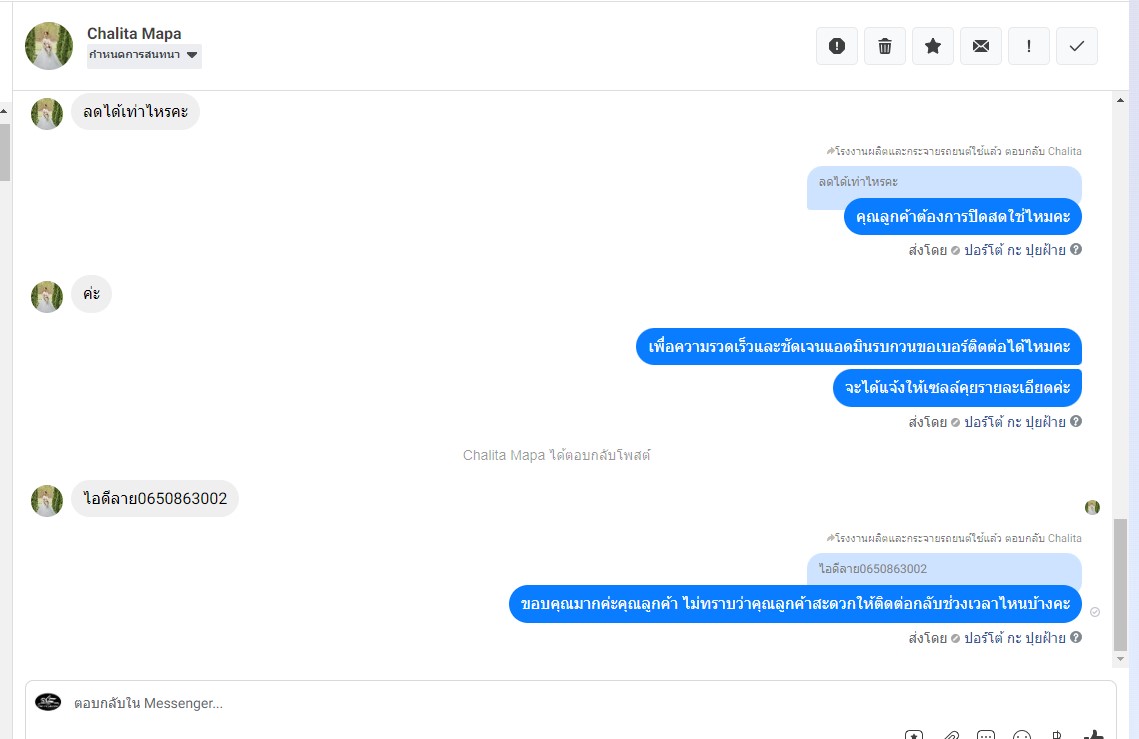This screenshot has height=739, width=1139.
Task: Delete conversation using the trash icon
Action: tap(885, 46)
